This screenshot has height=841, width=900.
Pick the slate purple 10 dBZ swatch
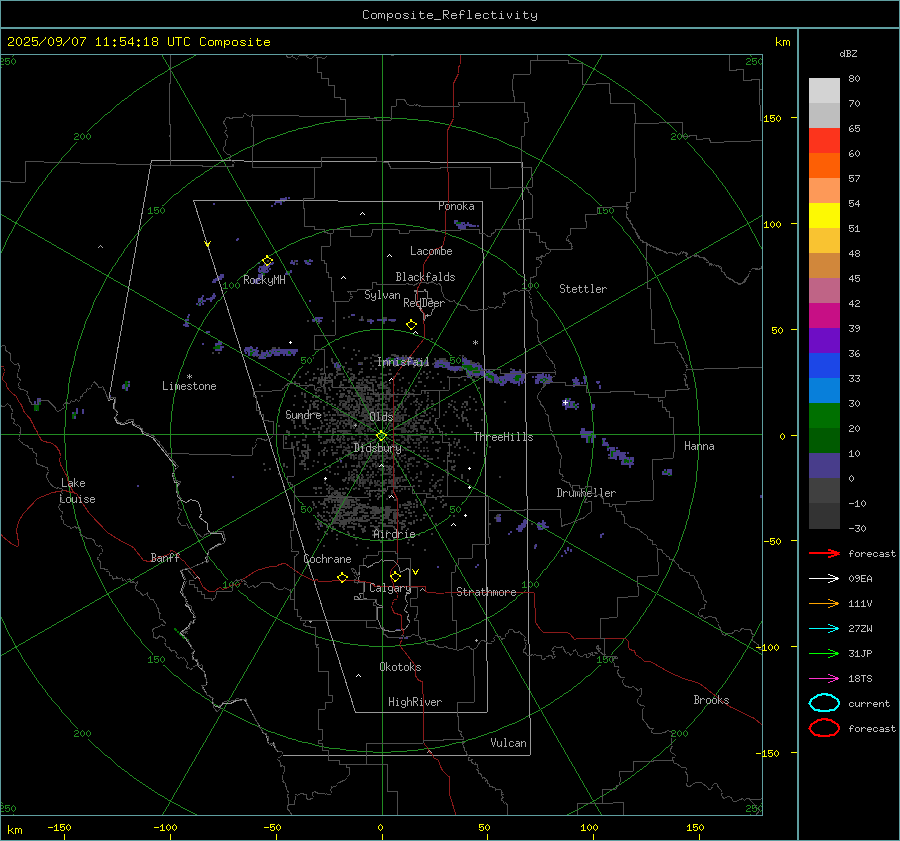click(x=824, y=465)
